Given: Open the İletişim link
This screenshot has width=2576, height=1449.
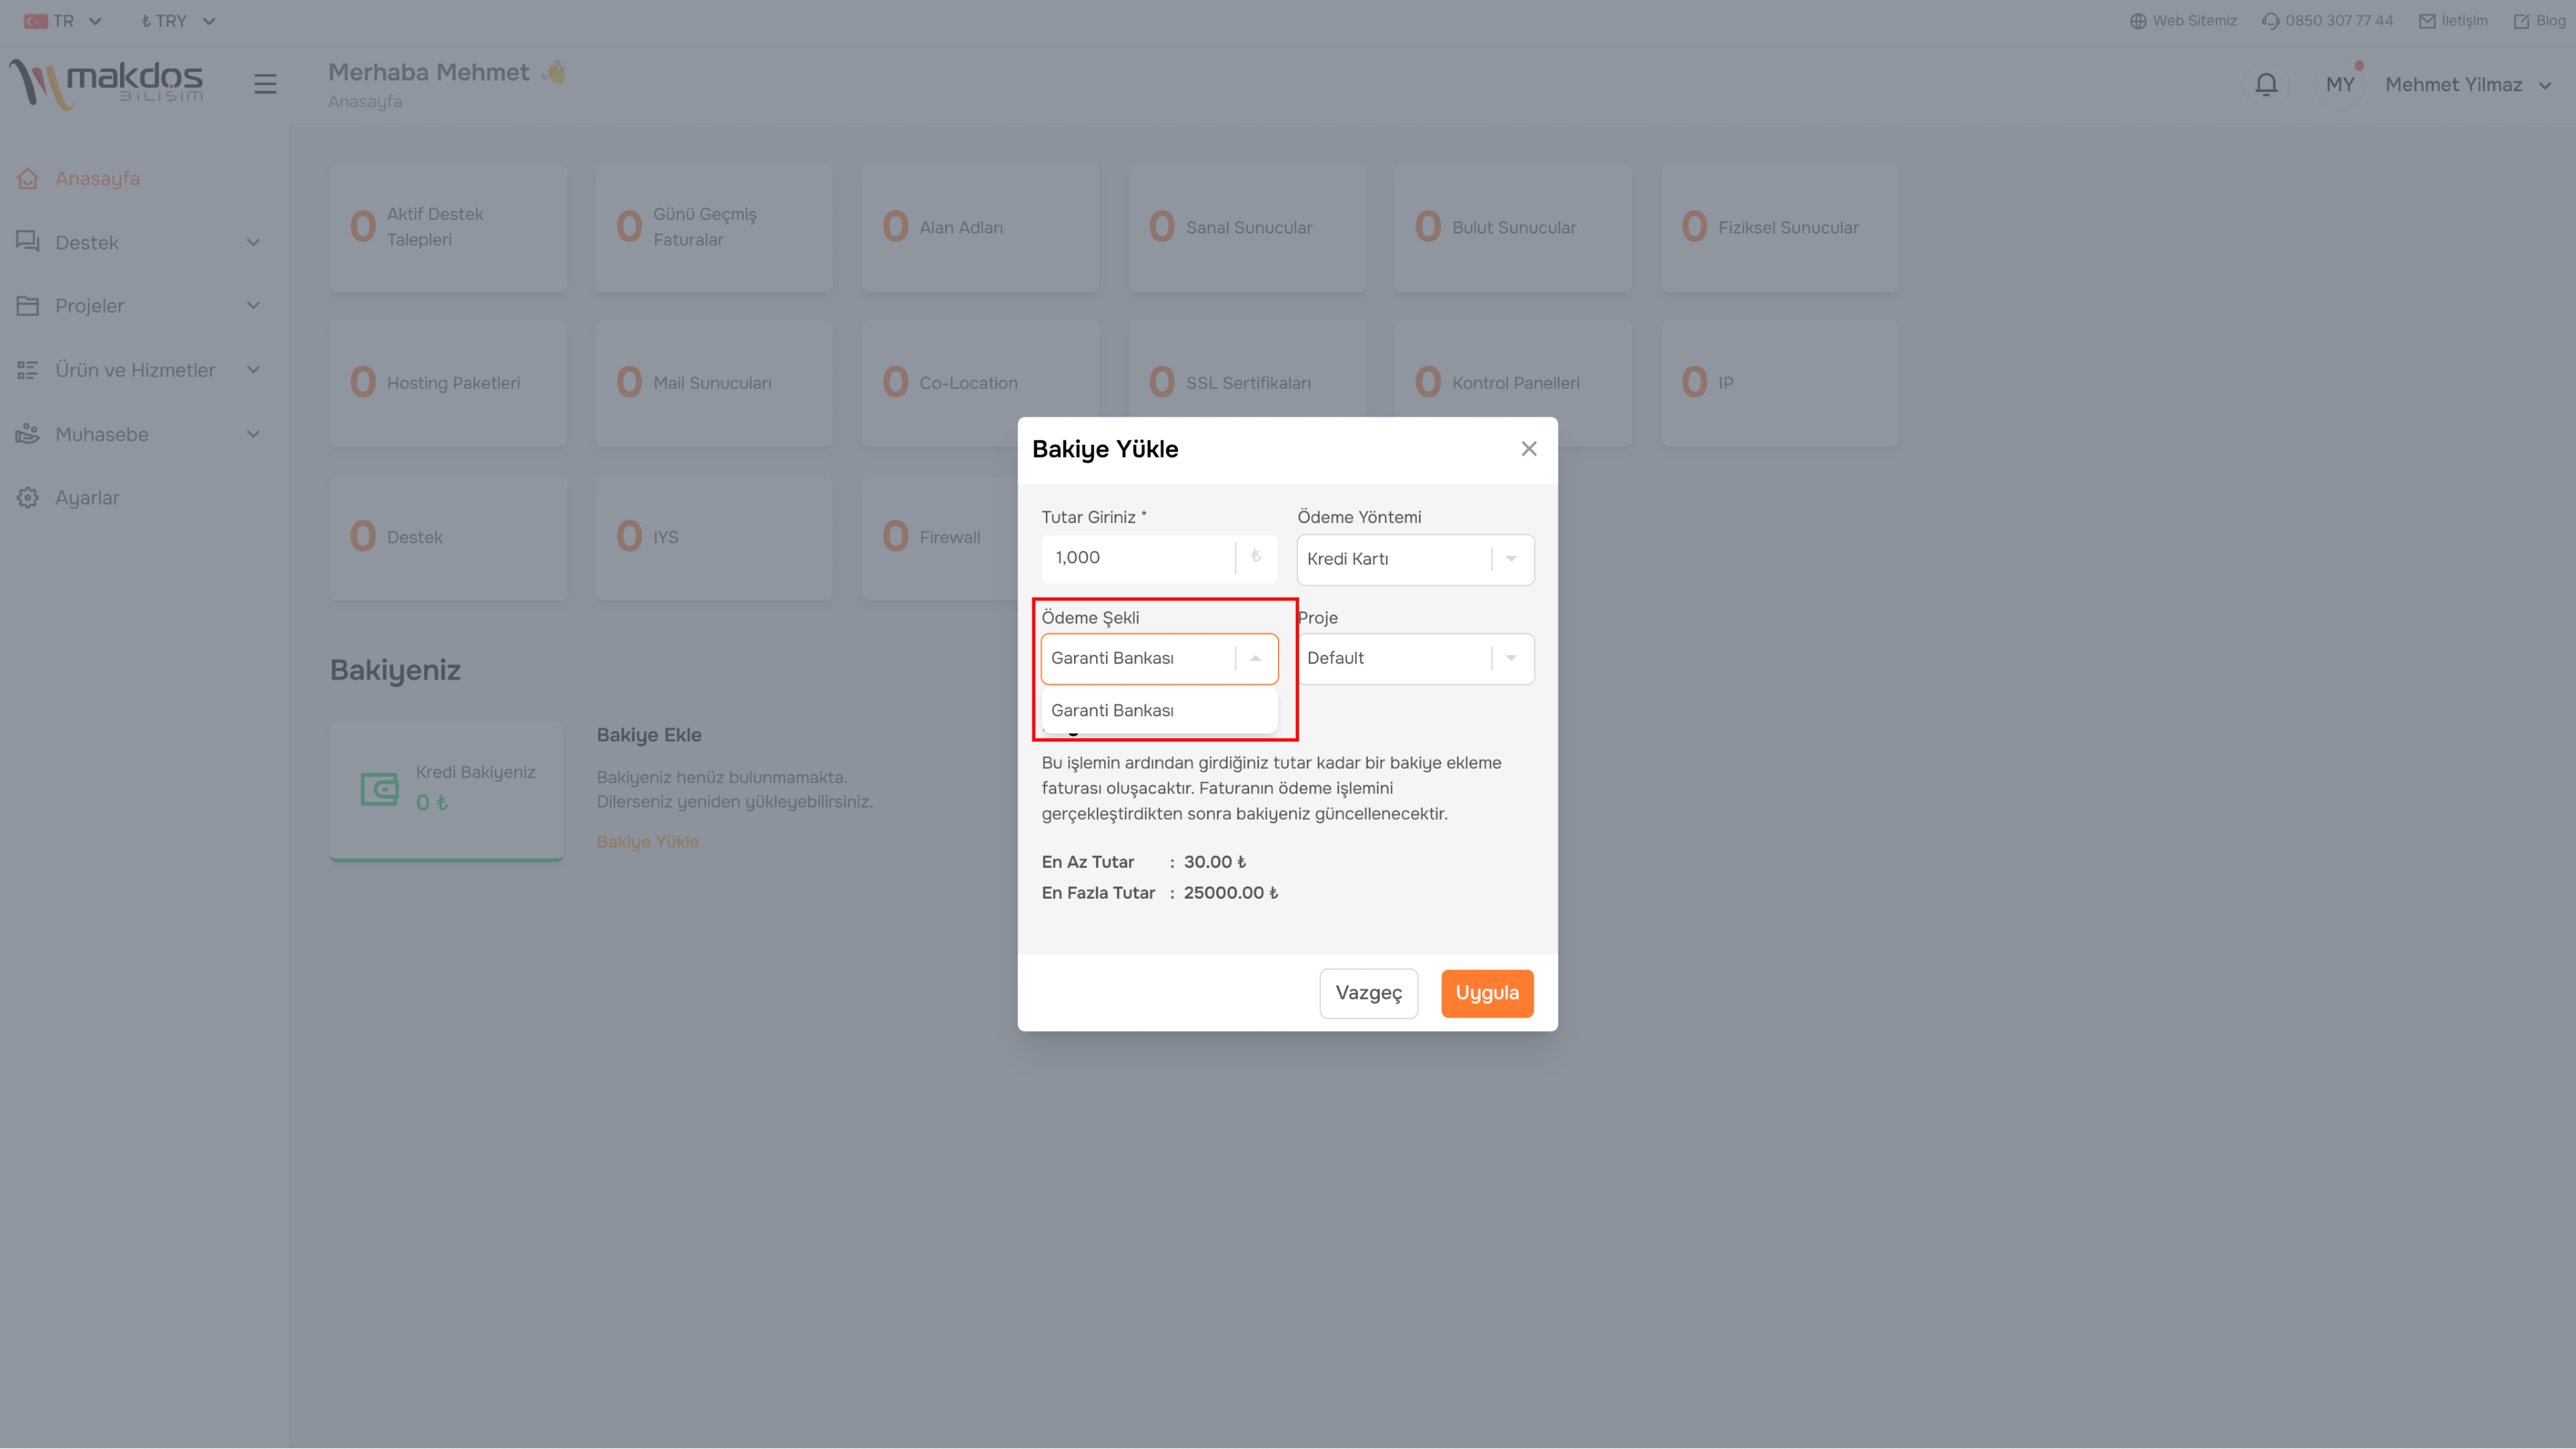Looking at the screenshot, I should (2453, 21).
